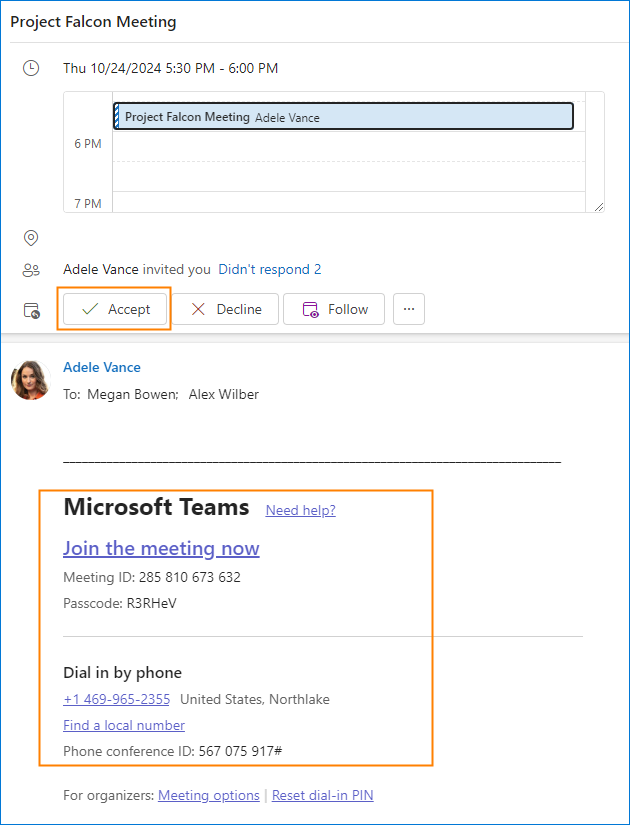
Task: Decline the meeting invitation
Action: click(225, 309)
